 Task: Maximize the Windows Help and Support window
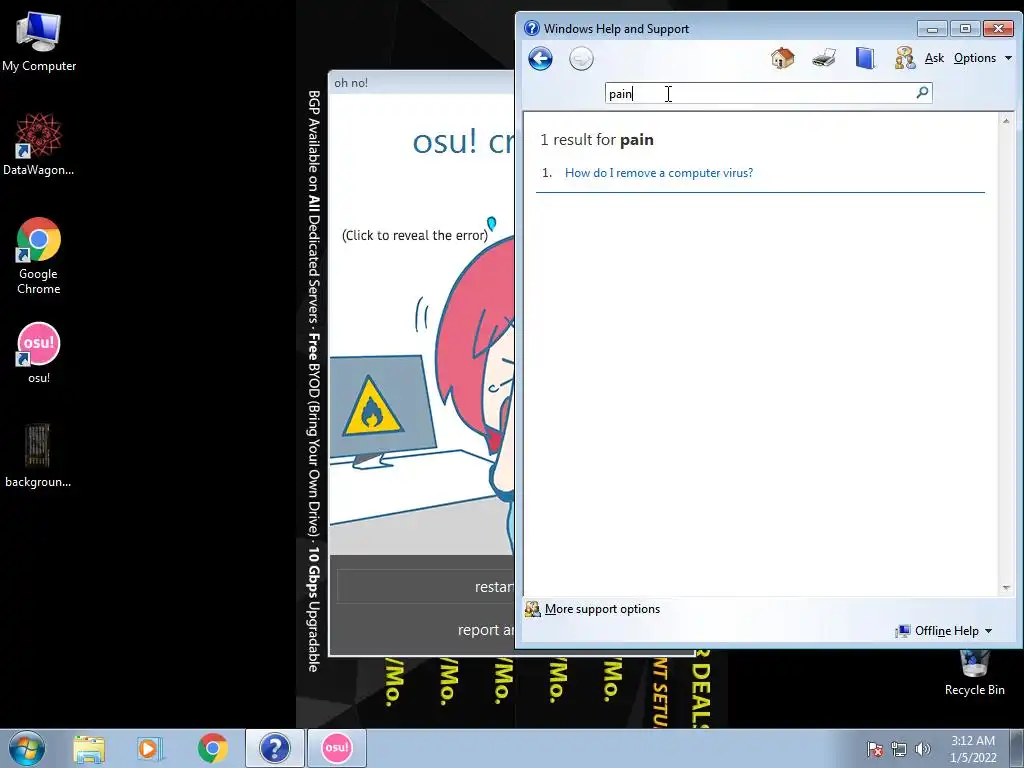(x=965, y=29)
